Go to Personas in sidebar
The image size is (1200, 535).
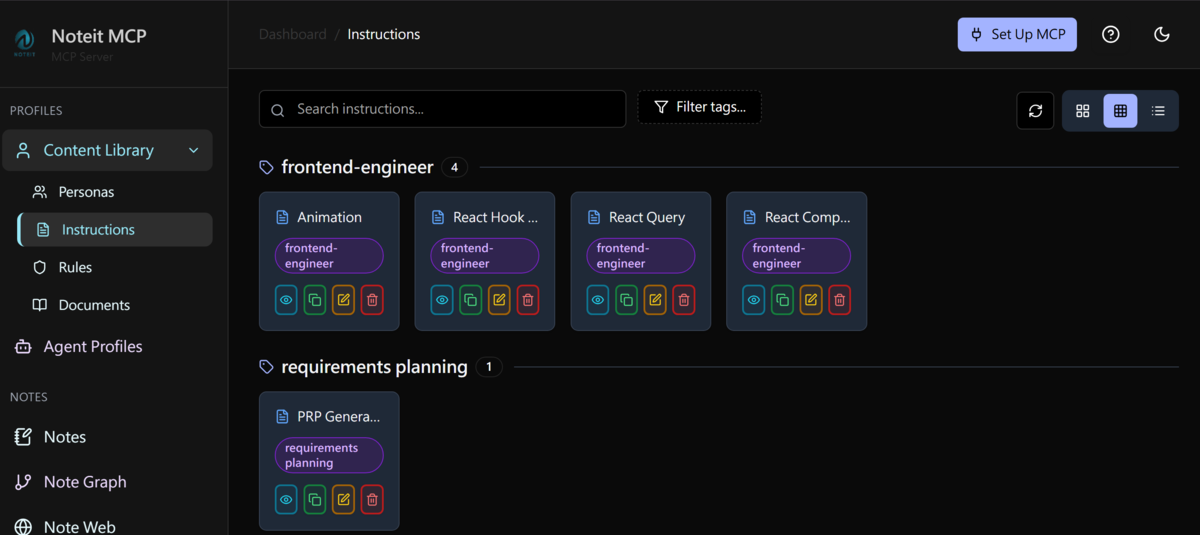(x=86, y=192)
